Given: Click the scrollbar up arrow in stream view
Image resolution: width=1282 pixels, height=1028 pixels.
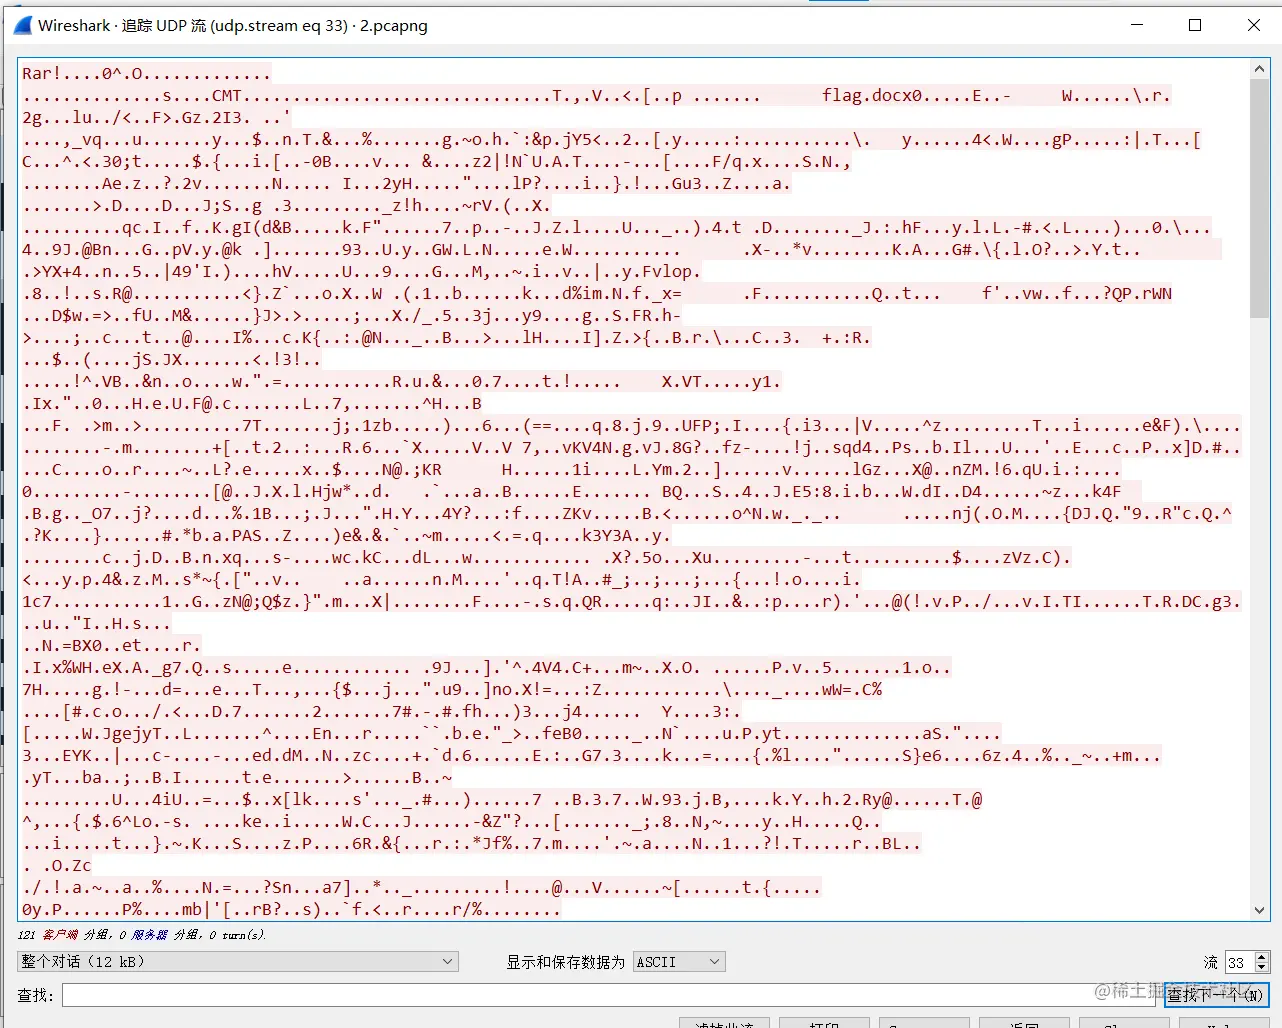Looking at the screenshot, I should point(1260,69).
